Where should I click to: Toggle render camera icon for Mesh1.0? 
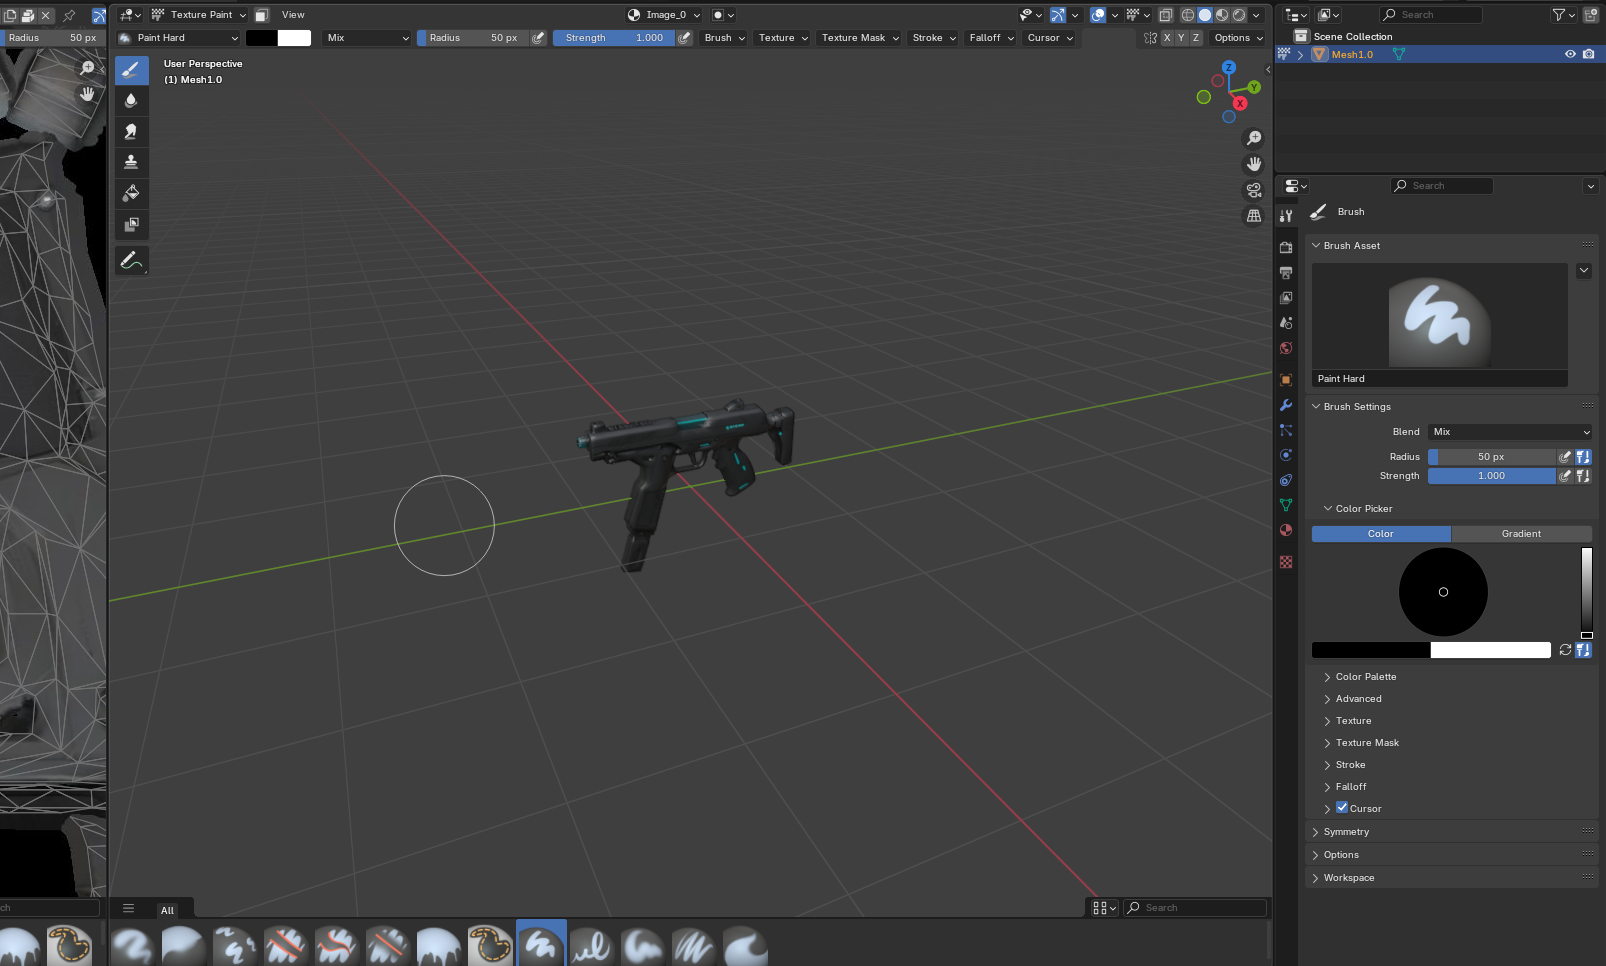(x=1589, y=55)
